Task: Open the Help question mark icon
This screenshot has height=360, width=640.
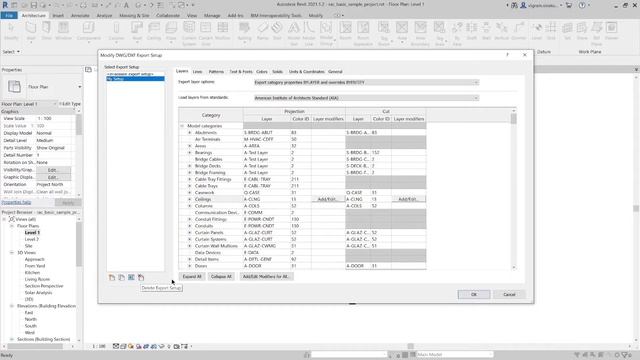Action: (x=582, y=5)
